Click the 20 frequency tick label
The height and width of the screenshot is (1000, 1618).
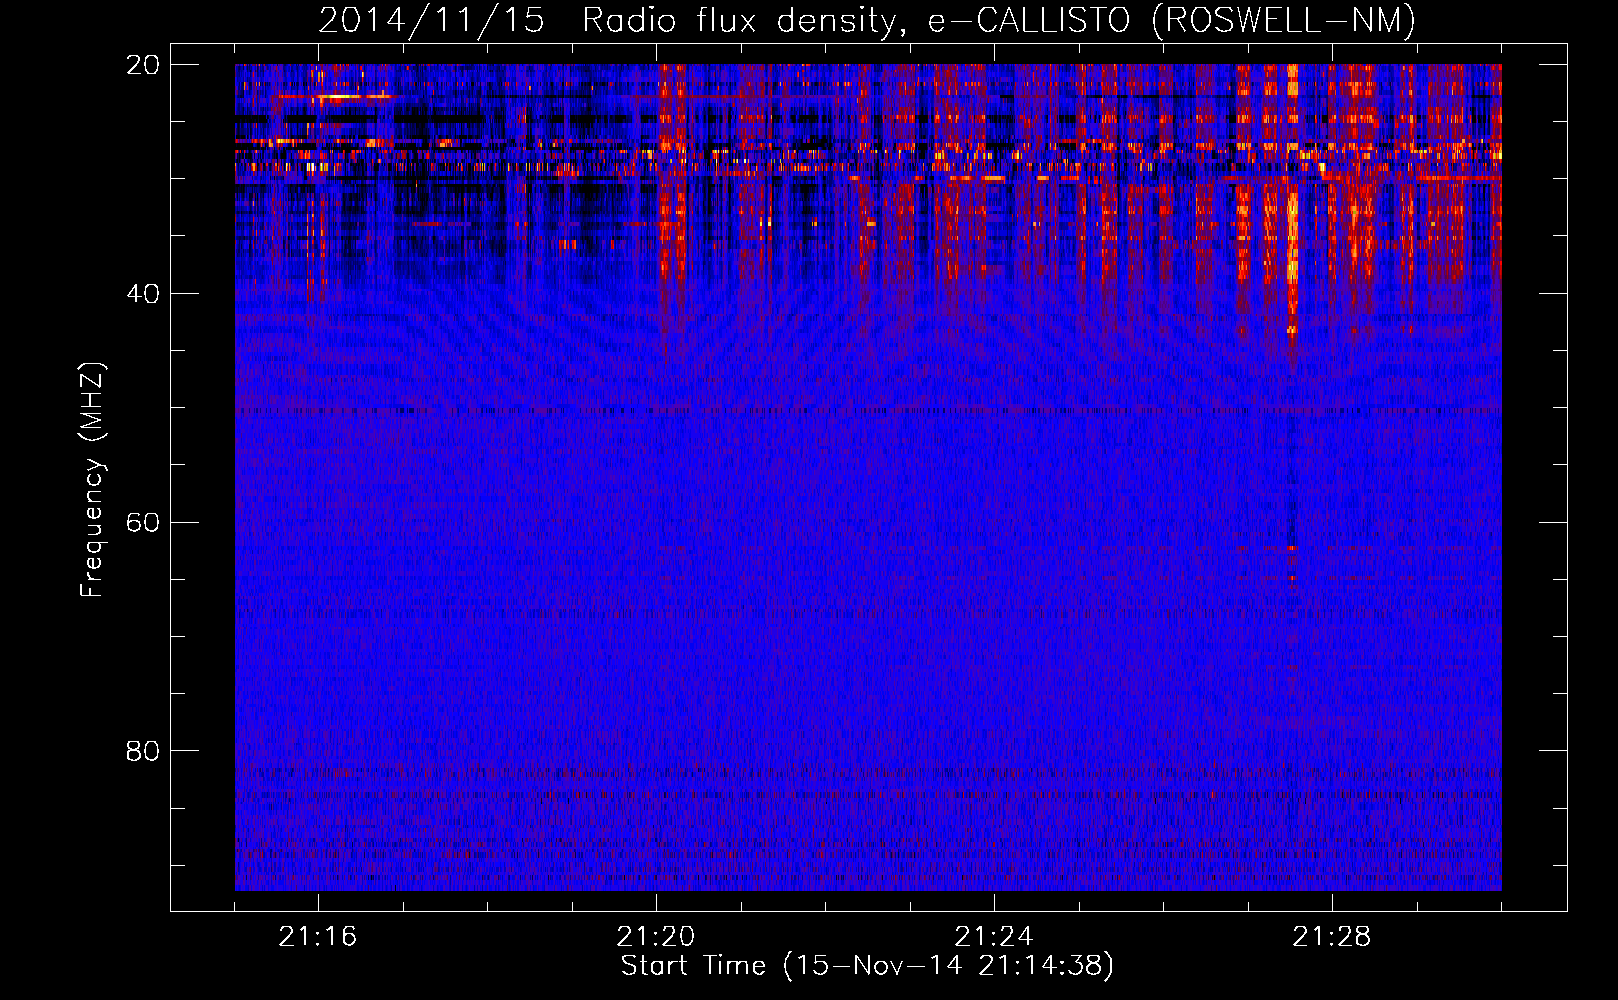point(143,65)
